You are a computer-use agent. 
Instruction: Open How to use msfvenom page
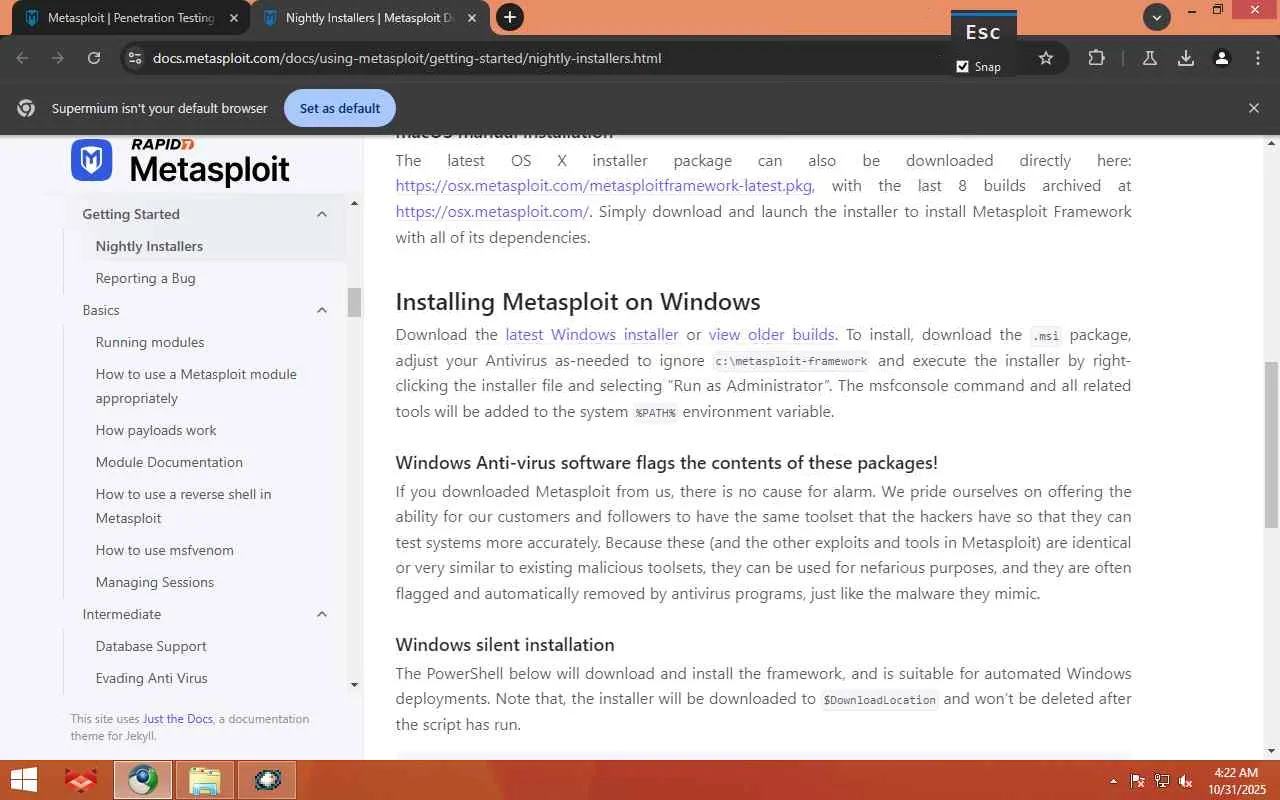[x=164, y=550]
